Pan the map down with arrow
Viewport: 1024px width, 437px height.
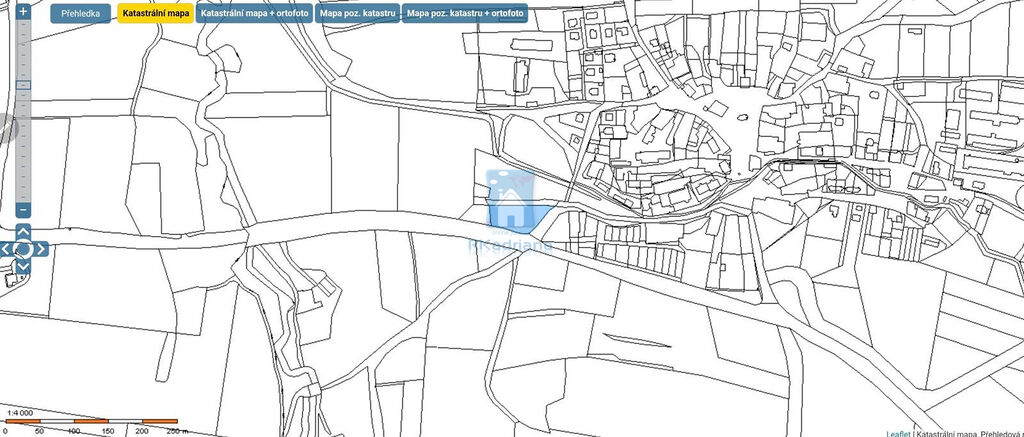24,266
